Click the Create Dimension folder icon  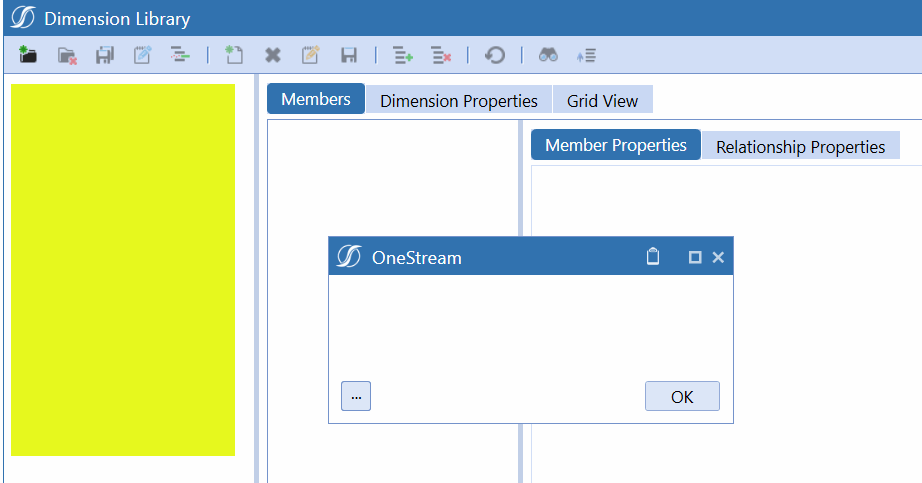click(28, 55)
